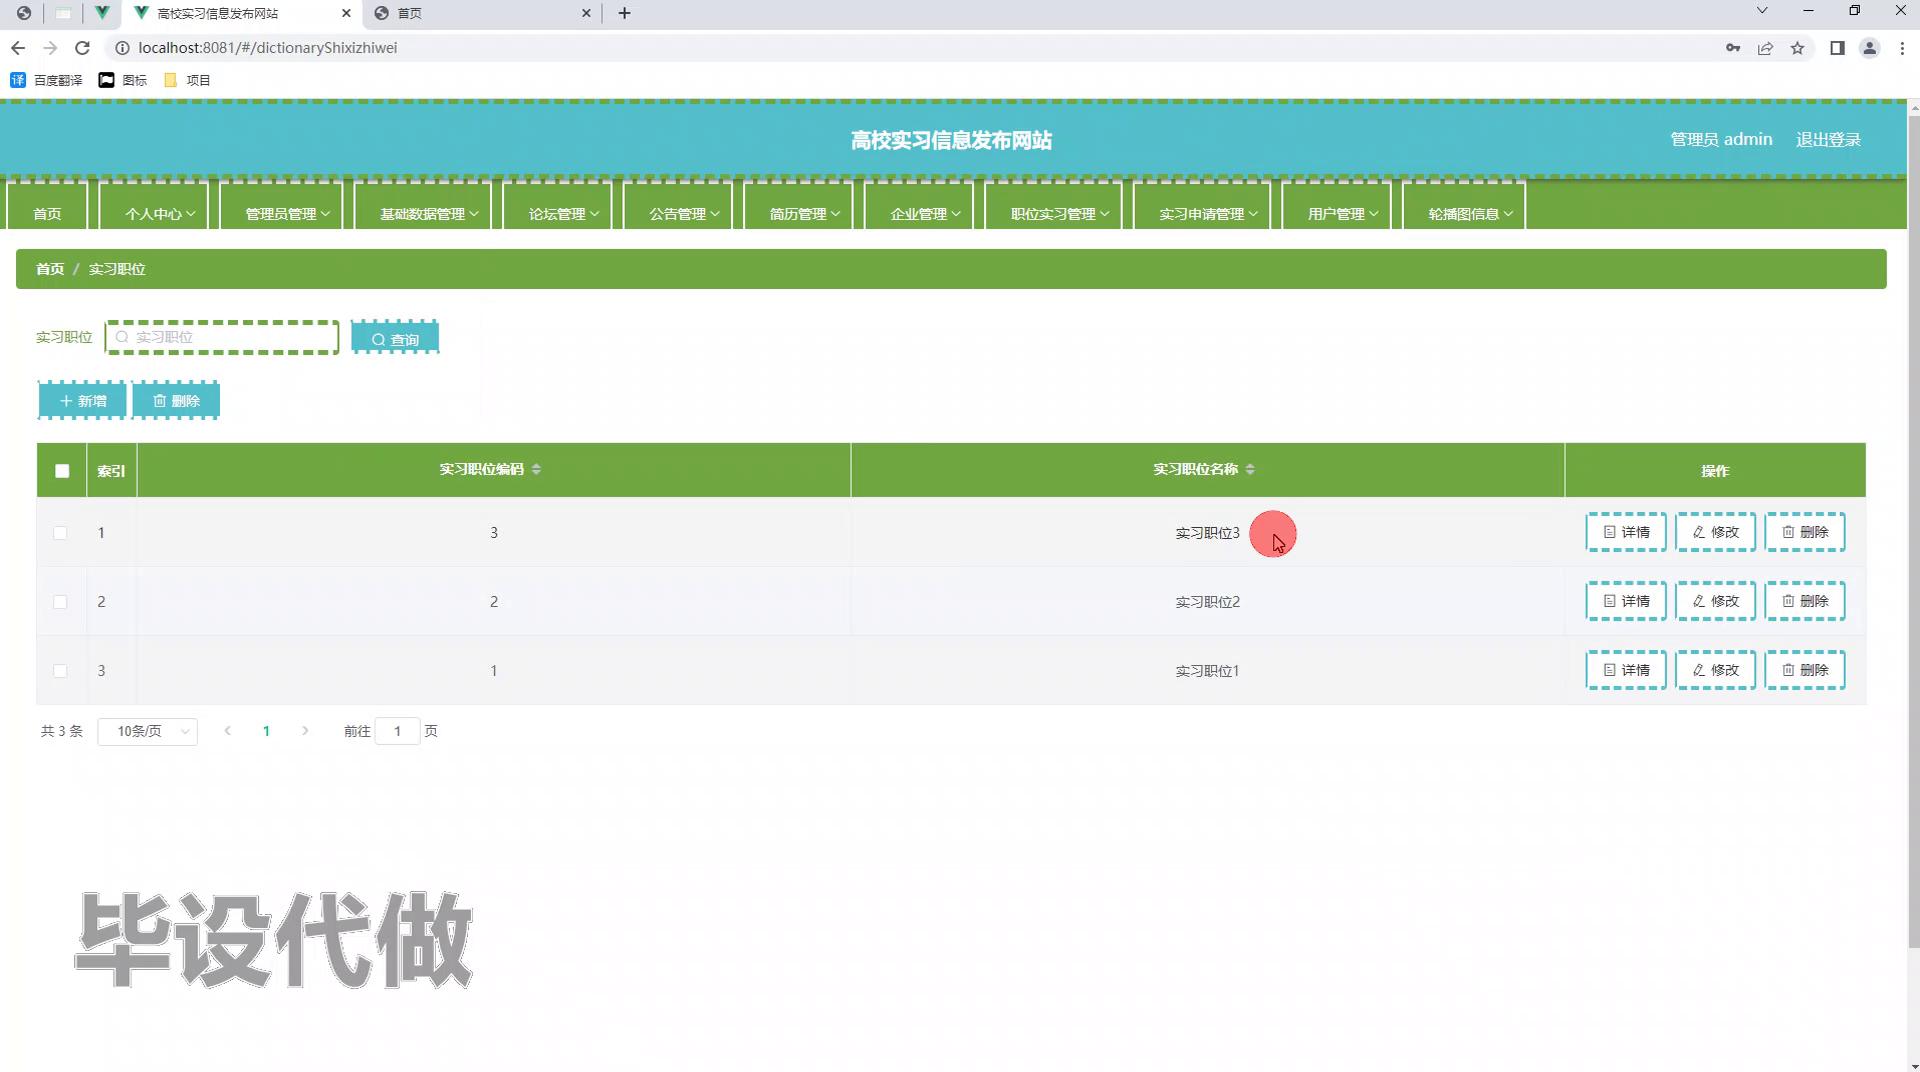The width and height of the screenshot is (1920, 1072).
Task: Open the tab search chevron
Action: [x=1762, y=10]
